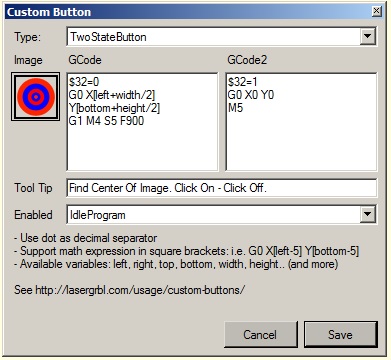
Task: Open the Type dropdown arrow
Action: pos(368,36)
